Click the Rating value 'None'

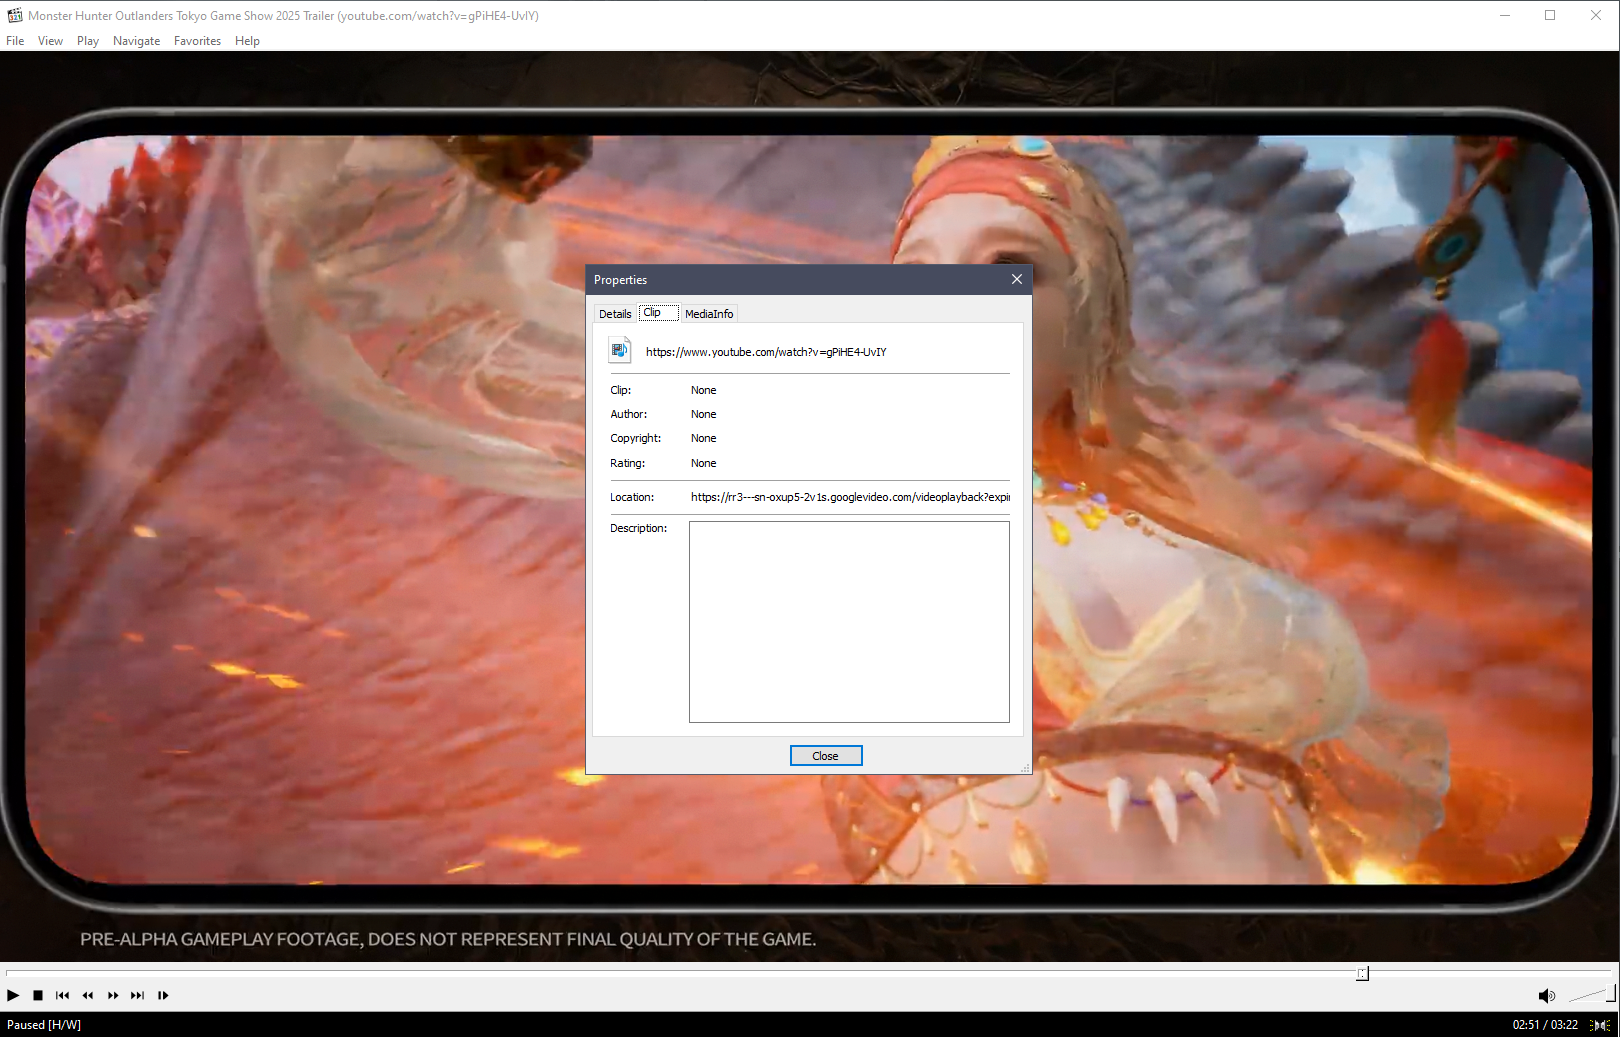pos(704,463)
